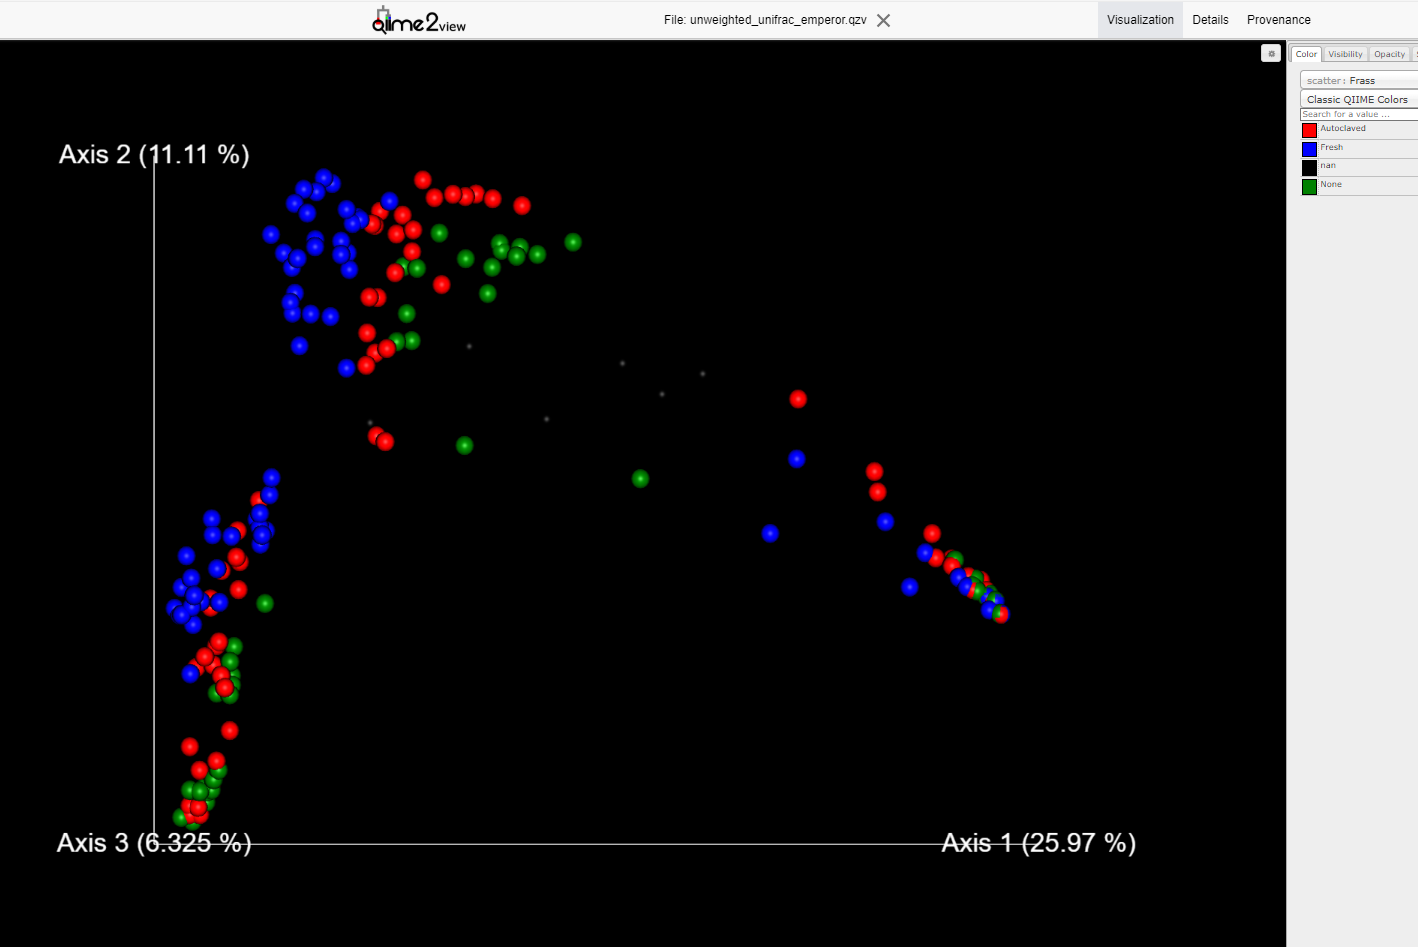This screenshot has height=947, width=1418.
Task: Select the Color tab in Emperor panel
Action: tap(1306, 54)
